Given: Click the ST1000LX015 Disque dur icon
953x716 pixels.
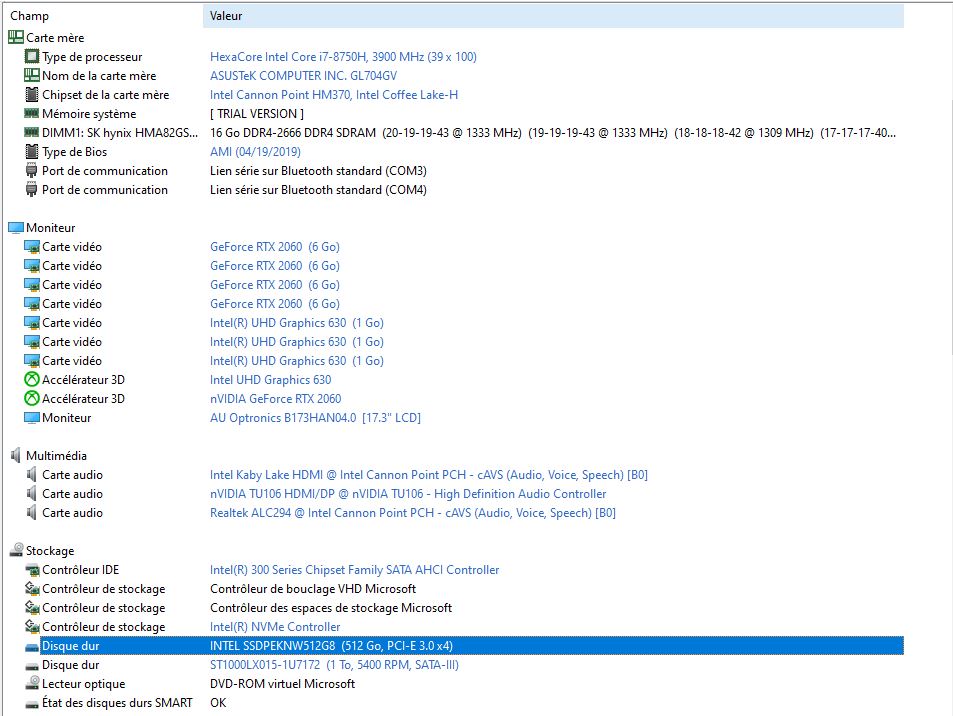Looking at the screenshot, I should pyautogui.click(x=32, y=667).
